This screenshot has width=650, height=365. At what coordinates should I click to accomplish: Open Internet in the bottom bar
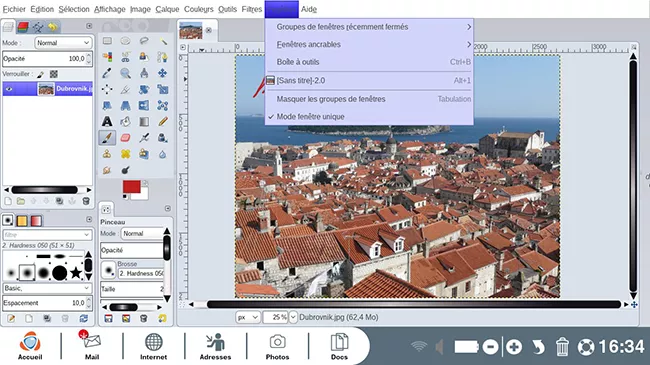click(x=153, y=346)
